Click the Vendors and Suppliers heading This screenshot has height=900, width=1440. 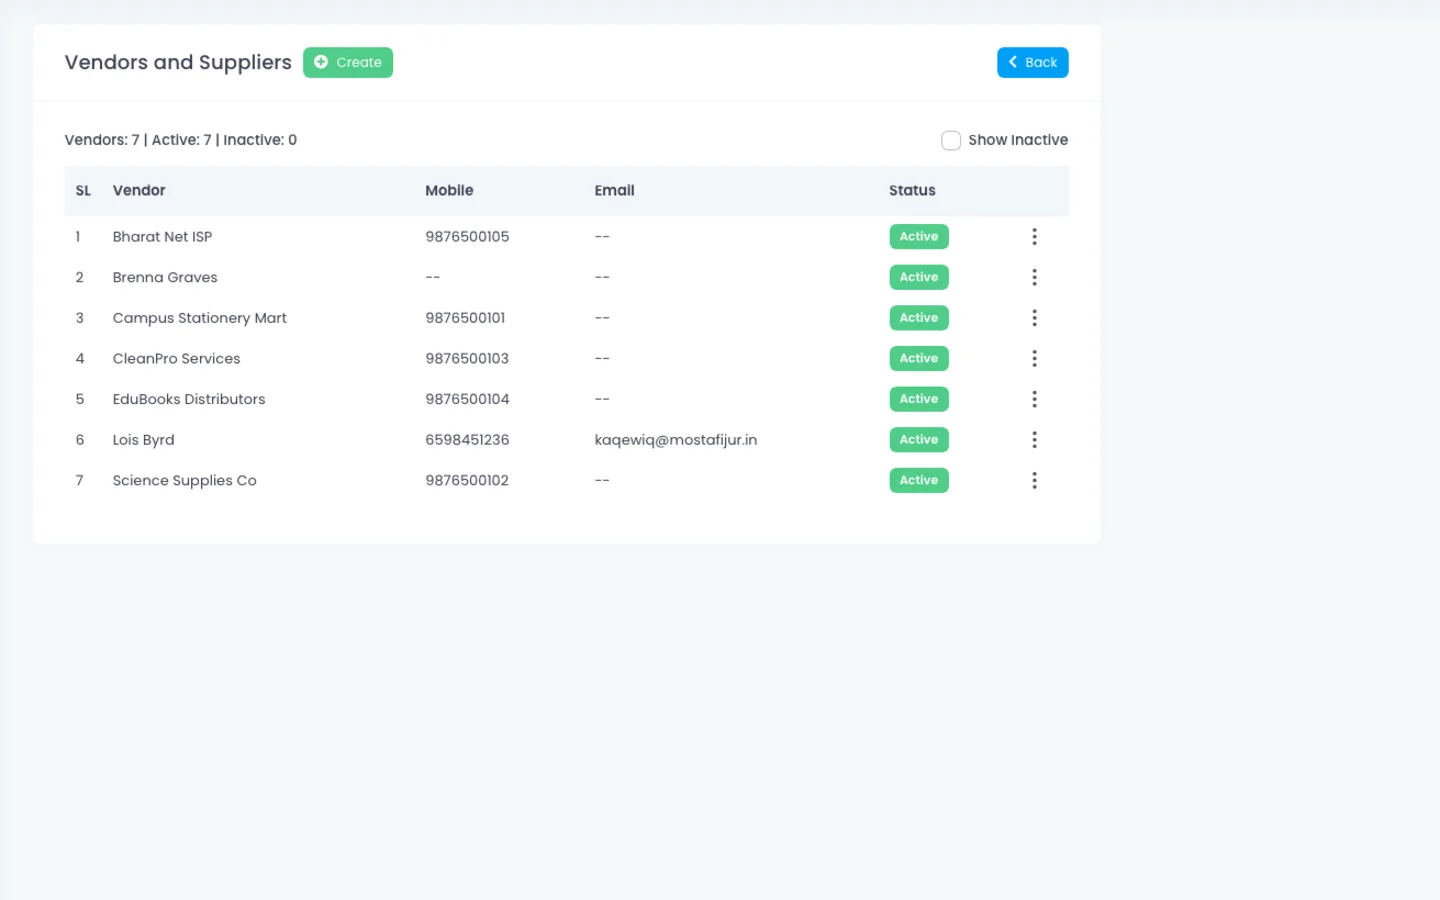click(178, 62)
